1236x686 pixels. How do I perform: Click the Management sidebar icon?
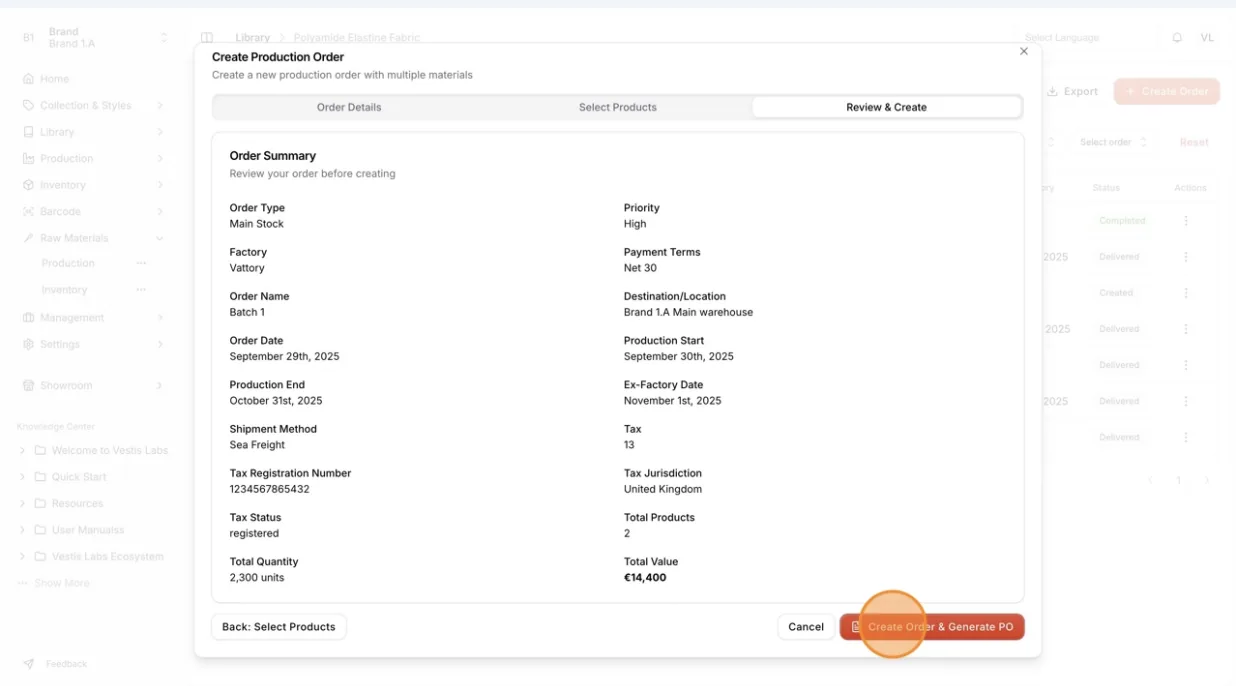(x=28, y=317)
